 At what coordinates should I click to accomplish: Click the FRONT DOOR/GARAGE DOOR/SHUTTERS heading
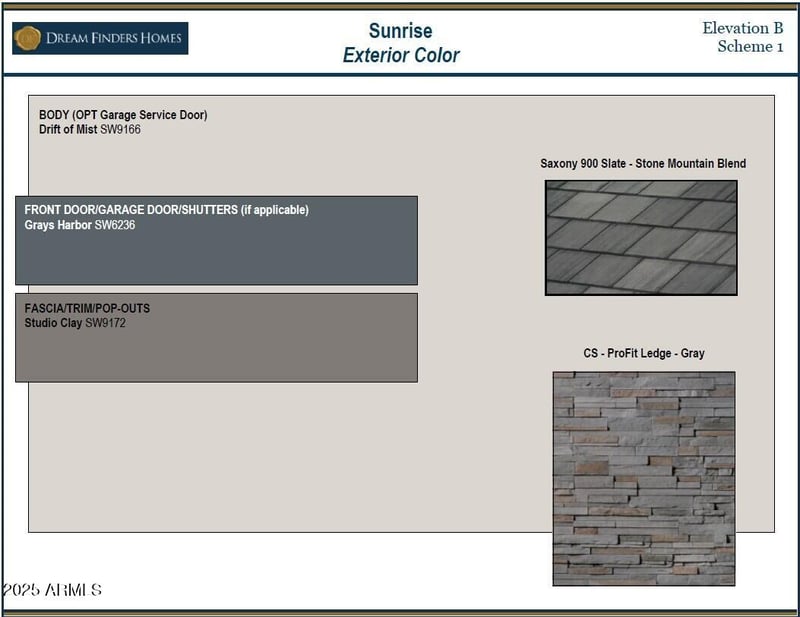[166, 210]
